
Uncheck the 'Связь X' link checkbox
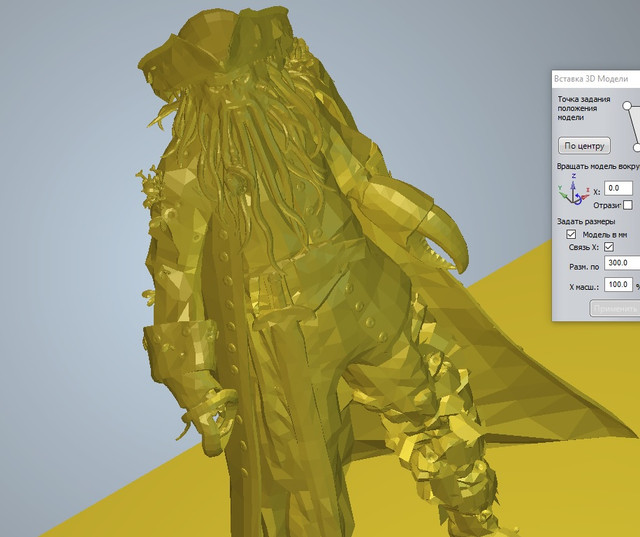pyautogui.click(x=609, y=247)
